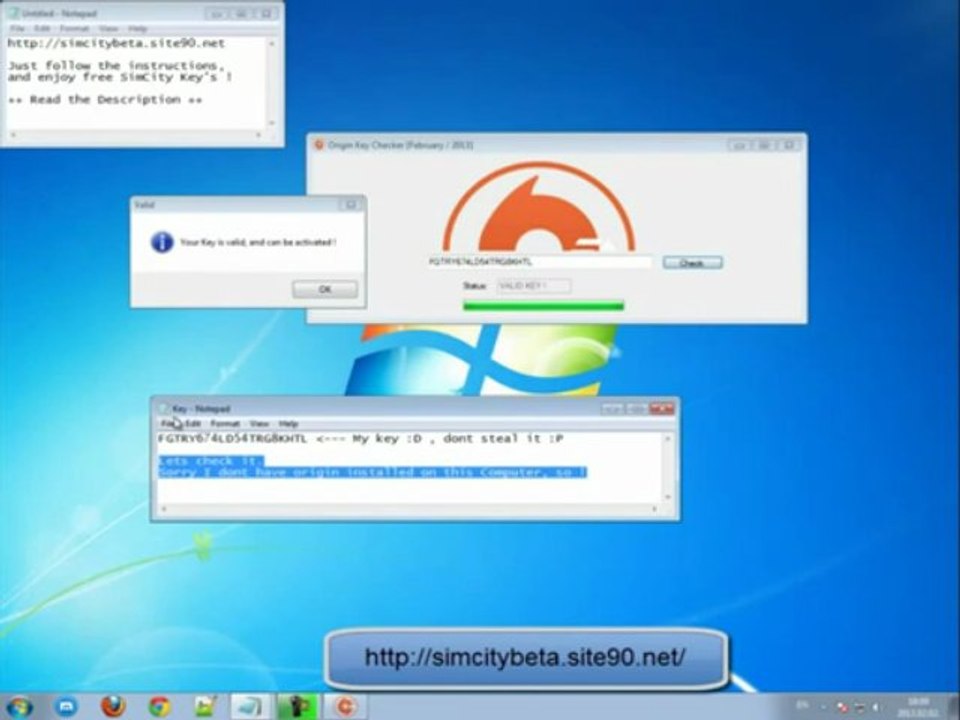This screenshot has height=720, width=960.
Task: Open Edit menu in Key - Notepad
Action: coord(193,424)
